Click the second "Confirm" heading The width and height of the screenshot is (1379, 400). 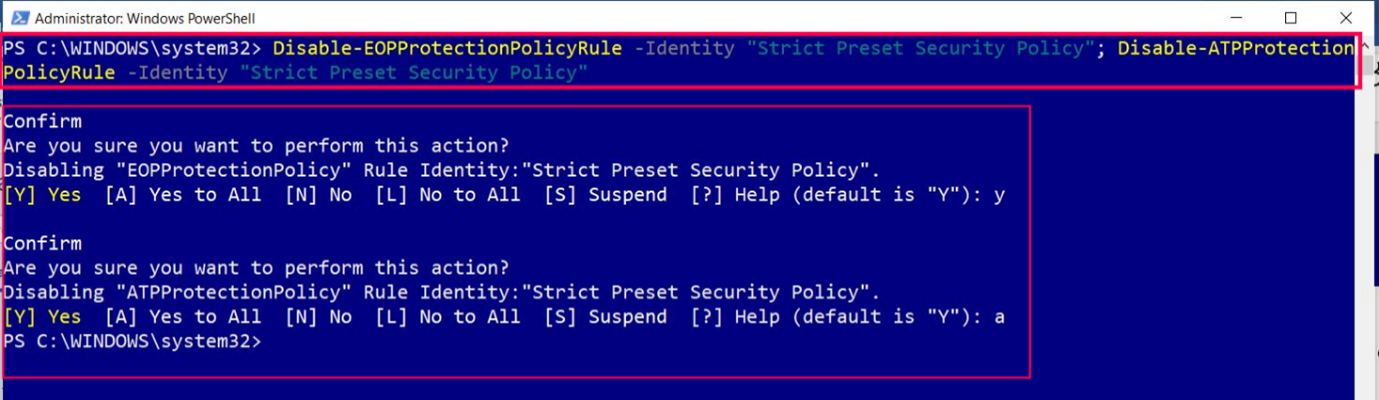[42, 244]
